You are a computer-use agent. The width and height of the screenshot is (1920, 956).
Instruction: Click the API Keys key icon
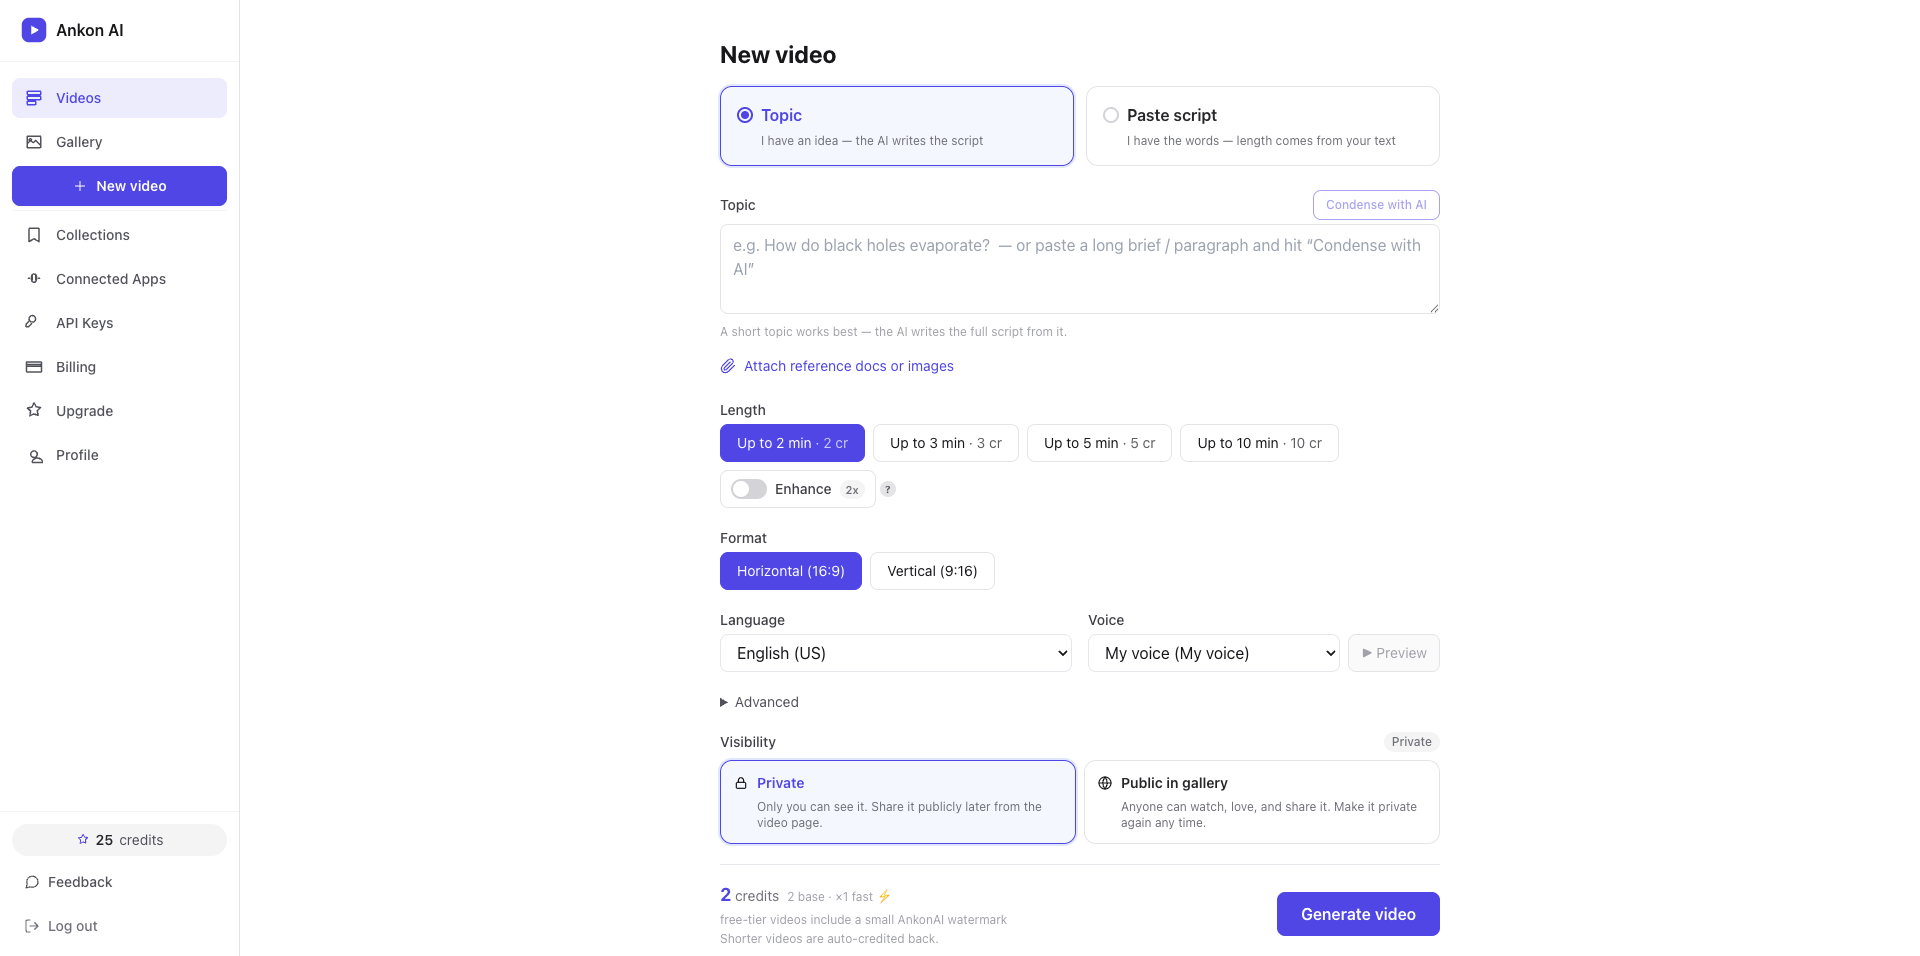34,323
